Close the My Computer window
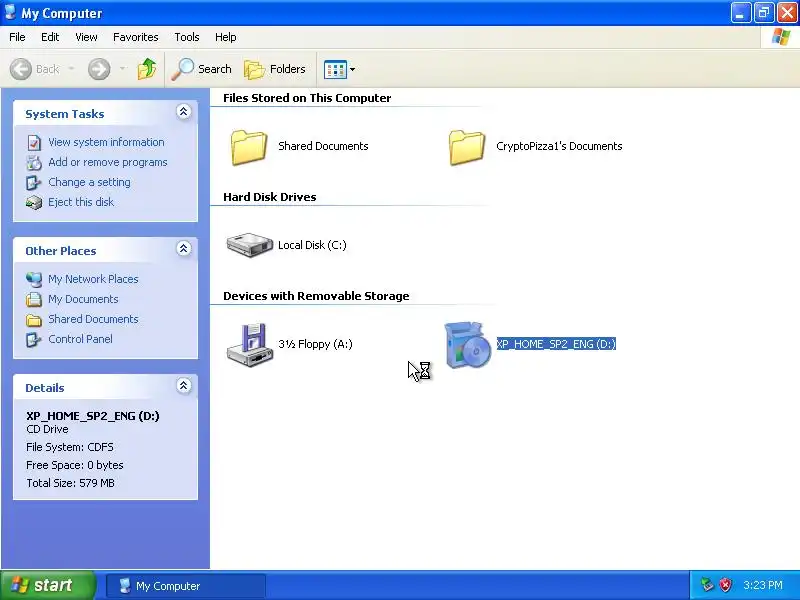 point(787,13)
